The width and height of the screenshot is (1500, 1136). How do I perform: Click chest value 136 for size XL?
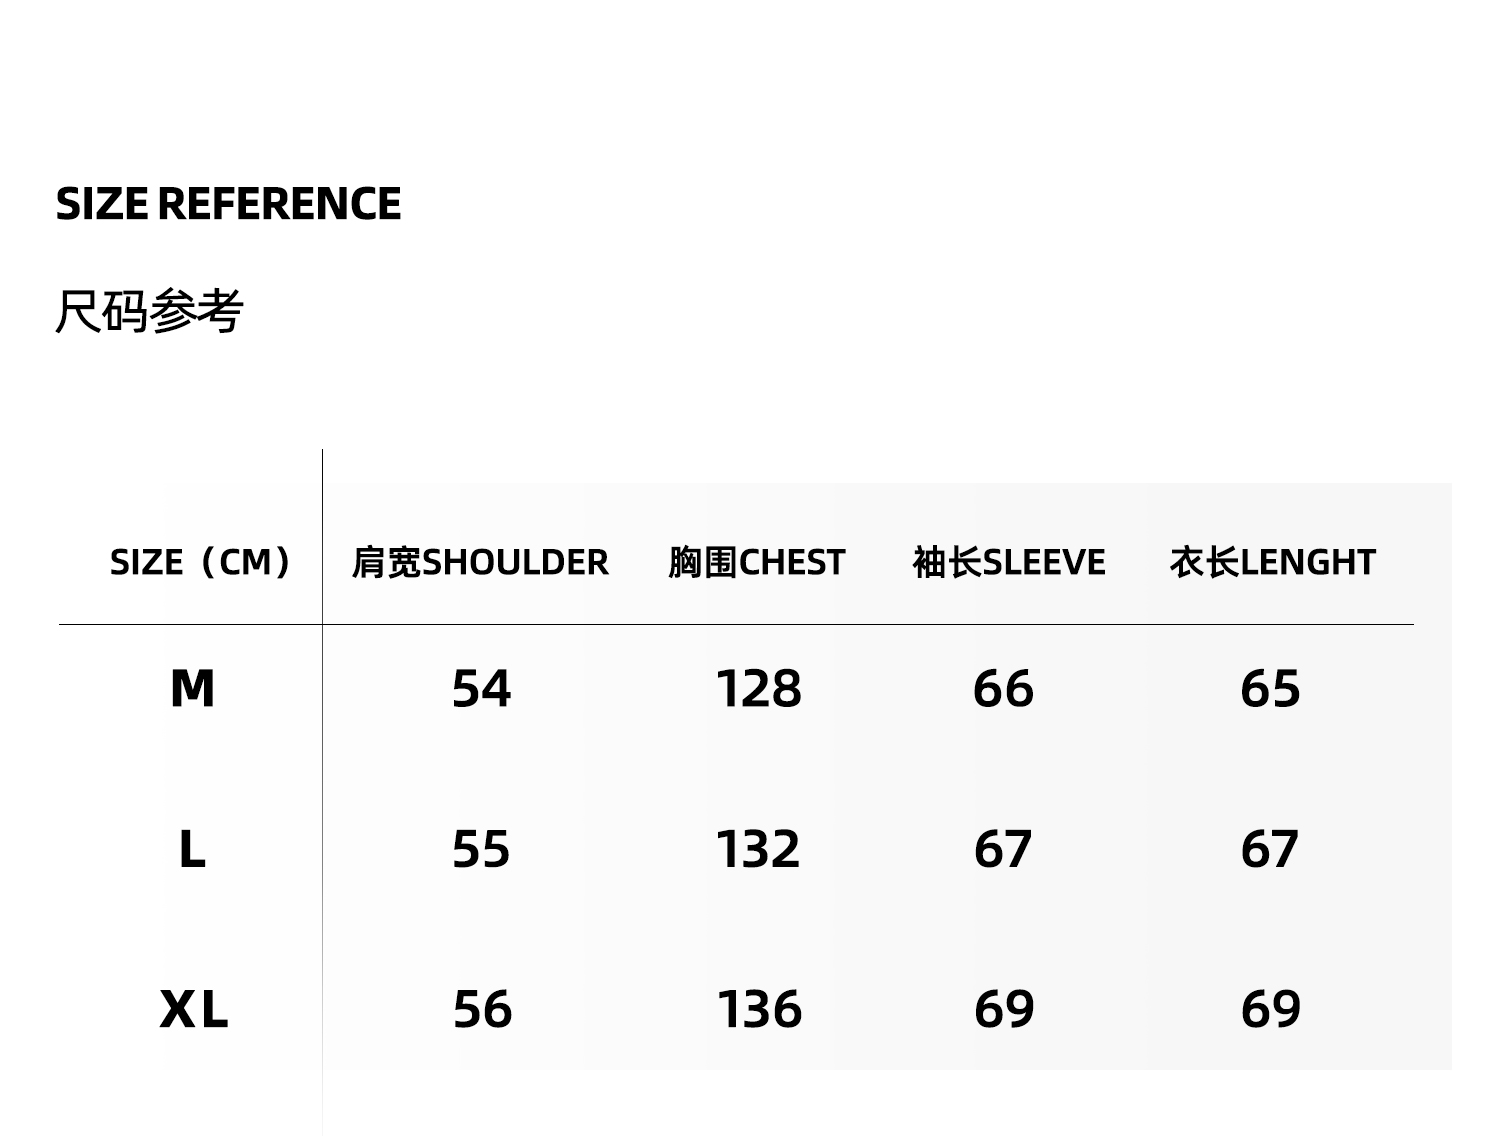coord(759,1009)
